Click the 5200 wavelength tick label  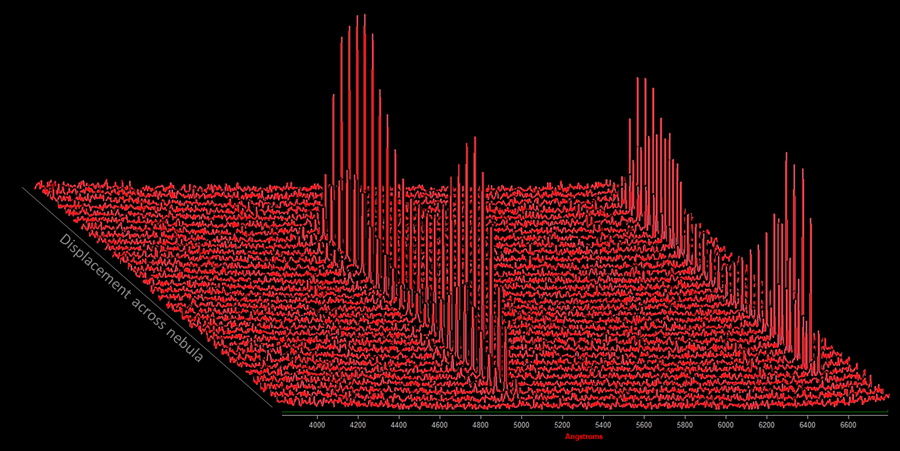[563, 425]
